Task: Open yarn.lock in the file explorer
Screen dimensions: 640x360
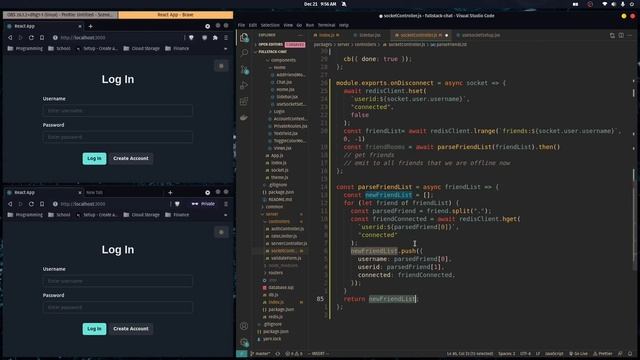Action: coord(272,339)
